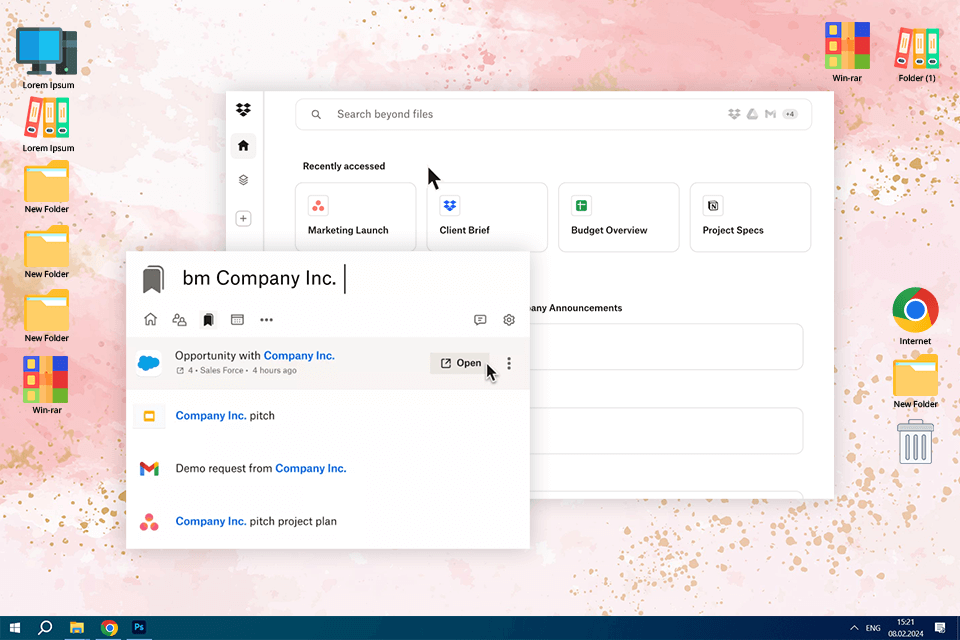Click the Gmail filter icon in search bar
This screenshot has height=640, width=960.
770,114
